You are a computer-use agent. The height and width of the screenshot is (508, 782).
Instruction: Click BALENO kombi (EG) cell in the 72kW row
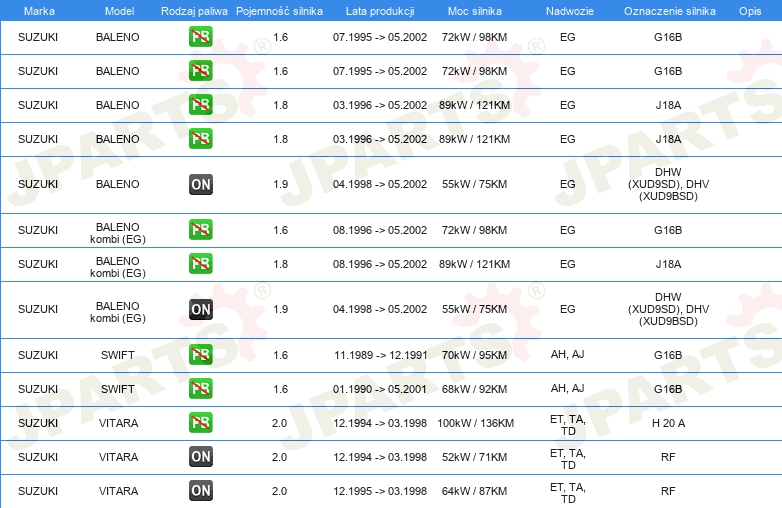[x=118, y=233]
